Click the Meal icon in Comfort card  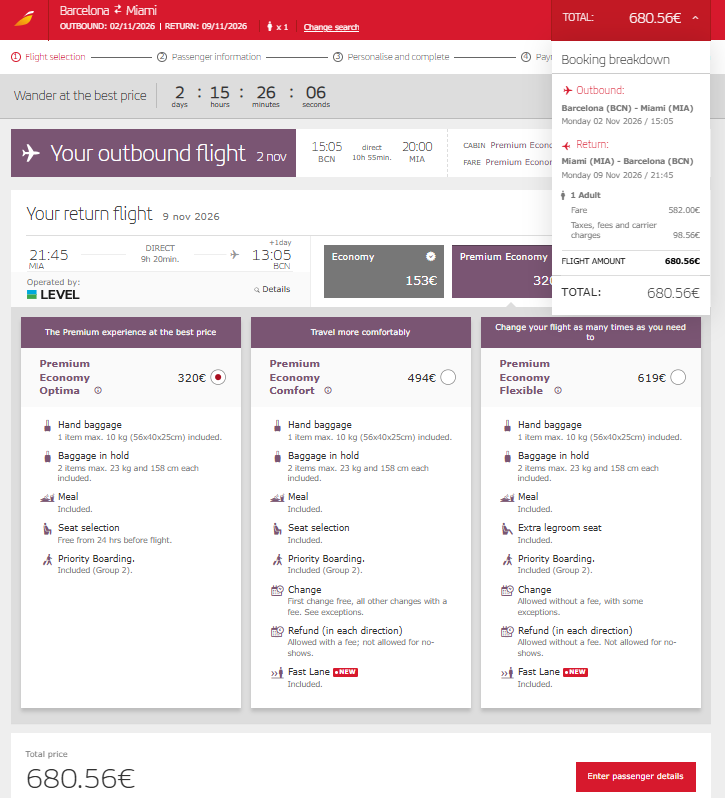point(277,497)
